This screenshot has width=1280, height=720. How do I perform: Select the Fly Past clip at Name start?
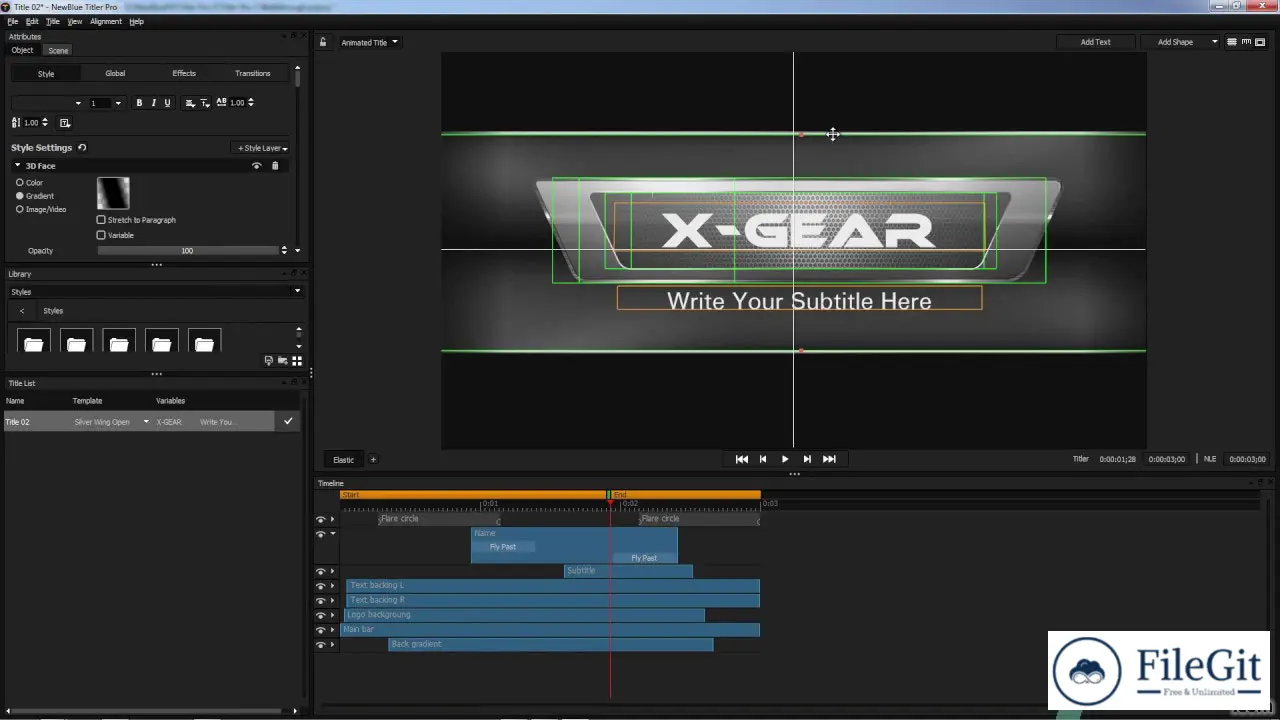pyautogui.click(x=503, y=547)
